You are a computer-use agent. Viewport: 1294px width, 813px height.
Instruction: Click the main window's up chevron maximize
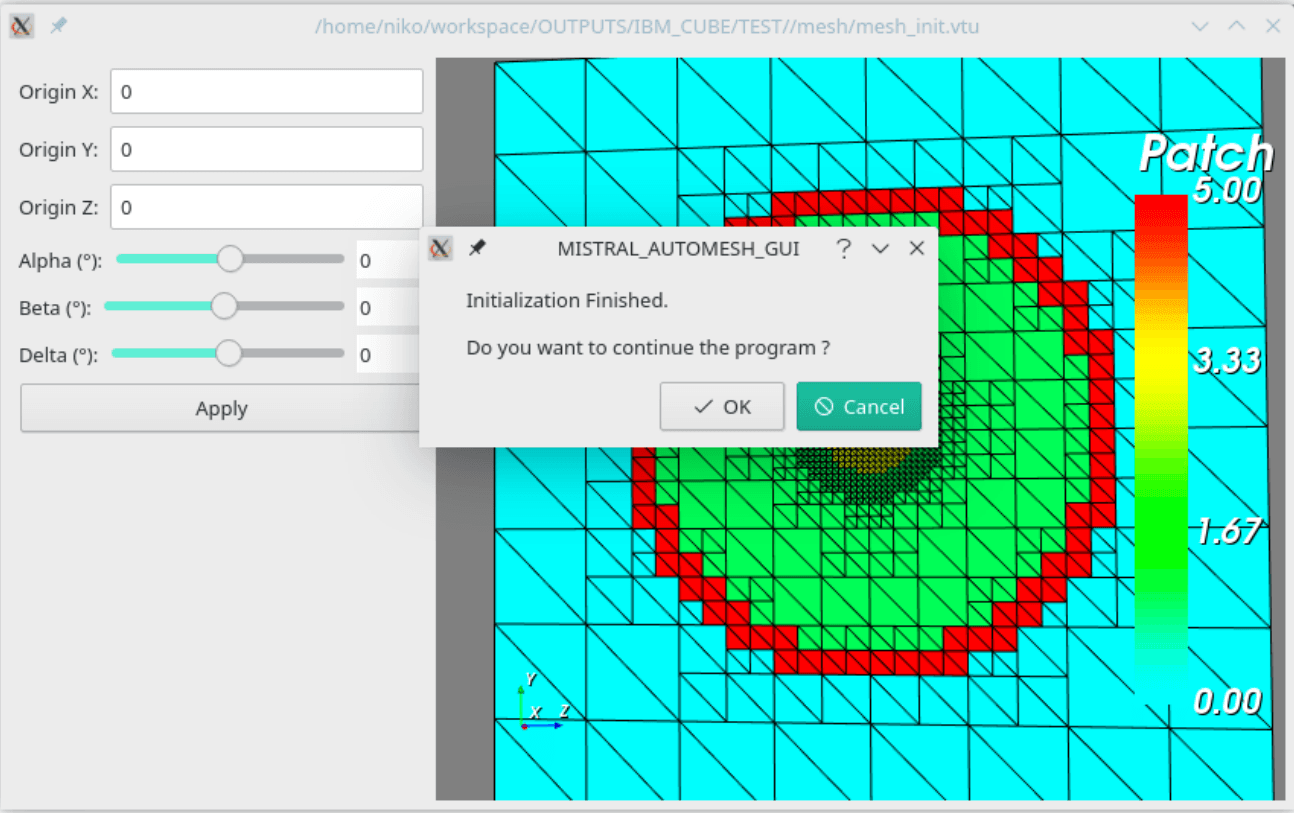(1236, 26)
